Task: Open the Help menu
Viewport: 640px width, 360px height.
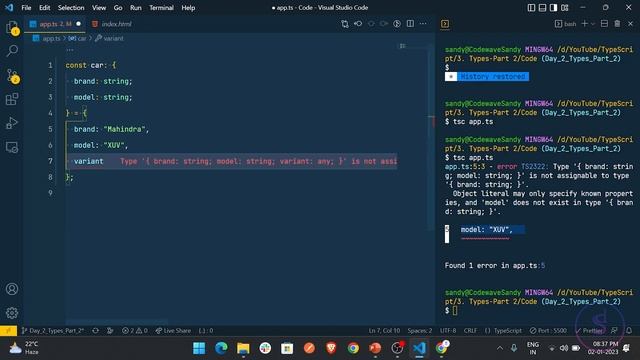Action: pyautogui.click(x=188, y=8)
